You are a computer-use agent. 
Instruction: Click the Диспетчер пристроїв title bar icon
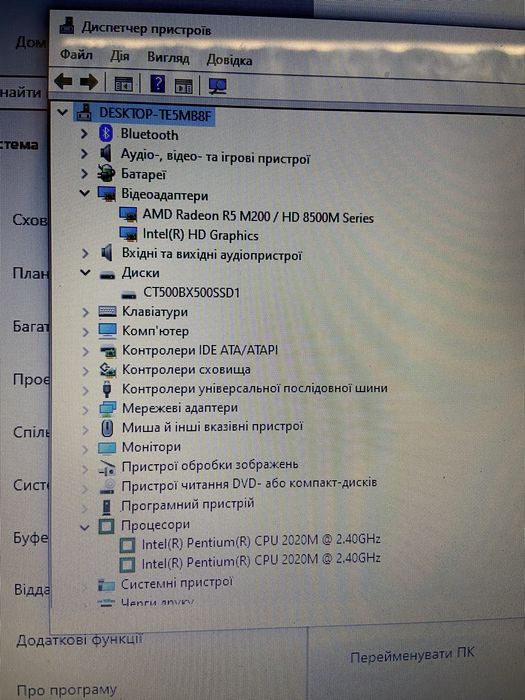point(67,25)
